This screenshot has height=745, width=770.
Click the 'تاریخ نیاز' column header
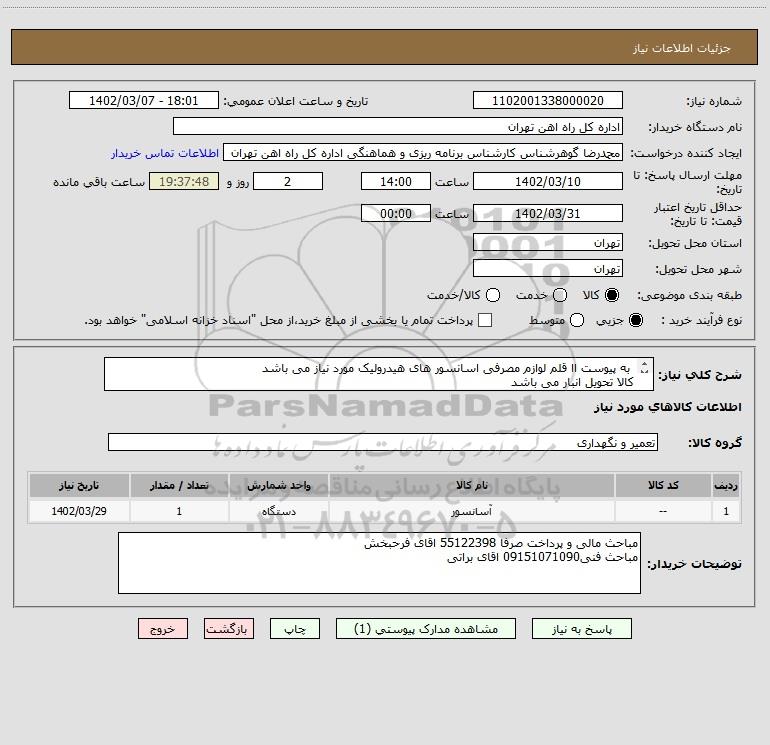click(79, 485)
